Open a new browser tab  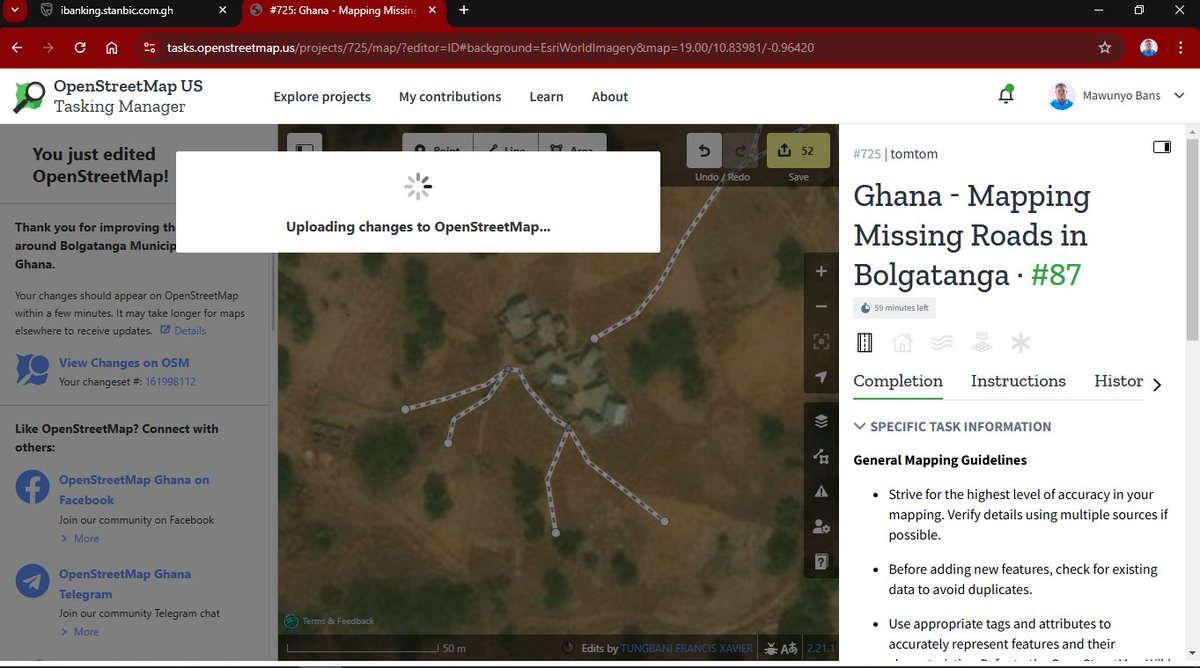pyautogui.click(x=464, y=10)
